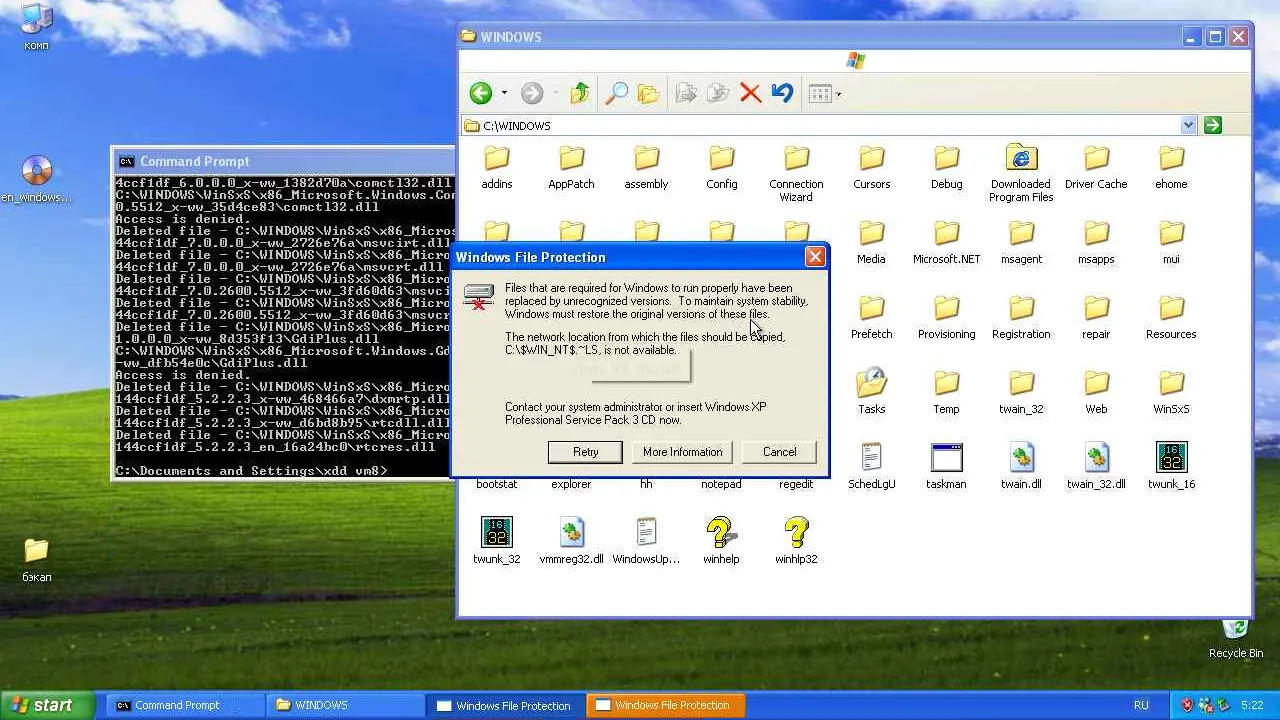Screen dimensions: 1280x720
Task: Select the winhlp32 application icon
Action: point(796,542)
